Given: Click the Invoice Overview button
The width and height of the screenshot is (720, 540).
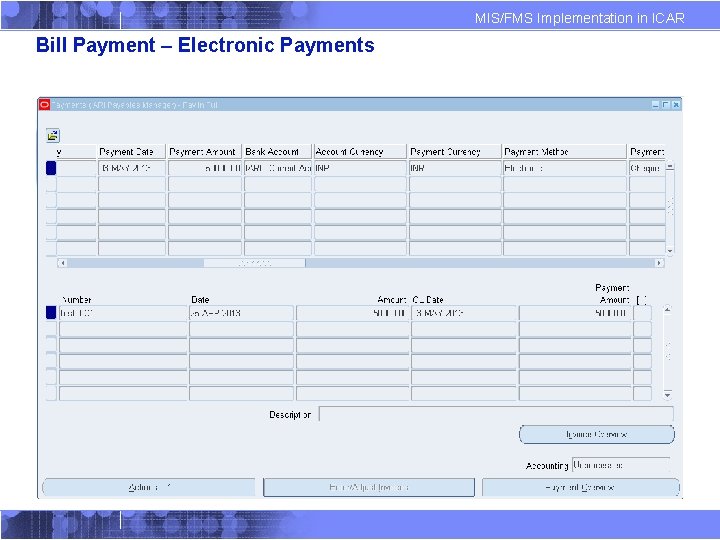Looking at the screenshot, I should pyautogui.click(x=597, y=434).
